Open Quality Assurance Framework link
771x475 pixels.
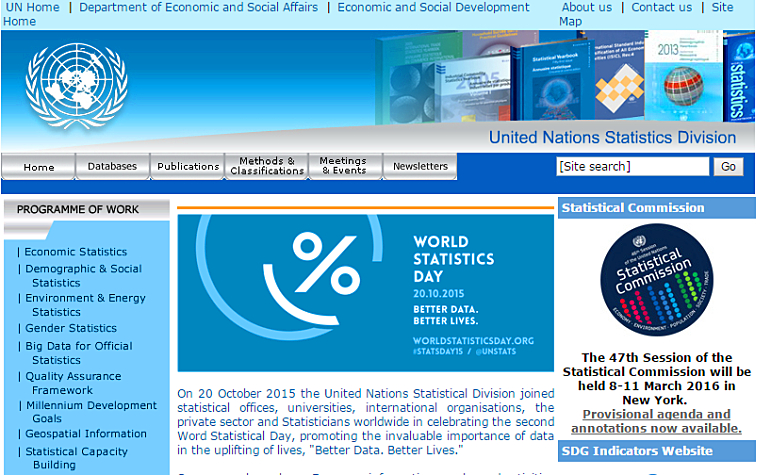[x=73, y=383]
